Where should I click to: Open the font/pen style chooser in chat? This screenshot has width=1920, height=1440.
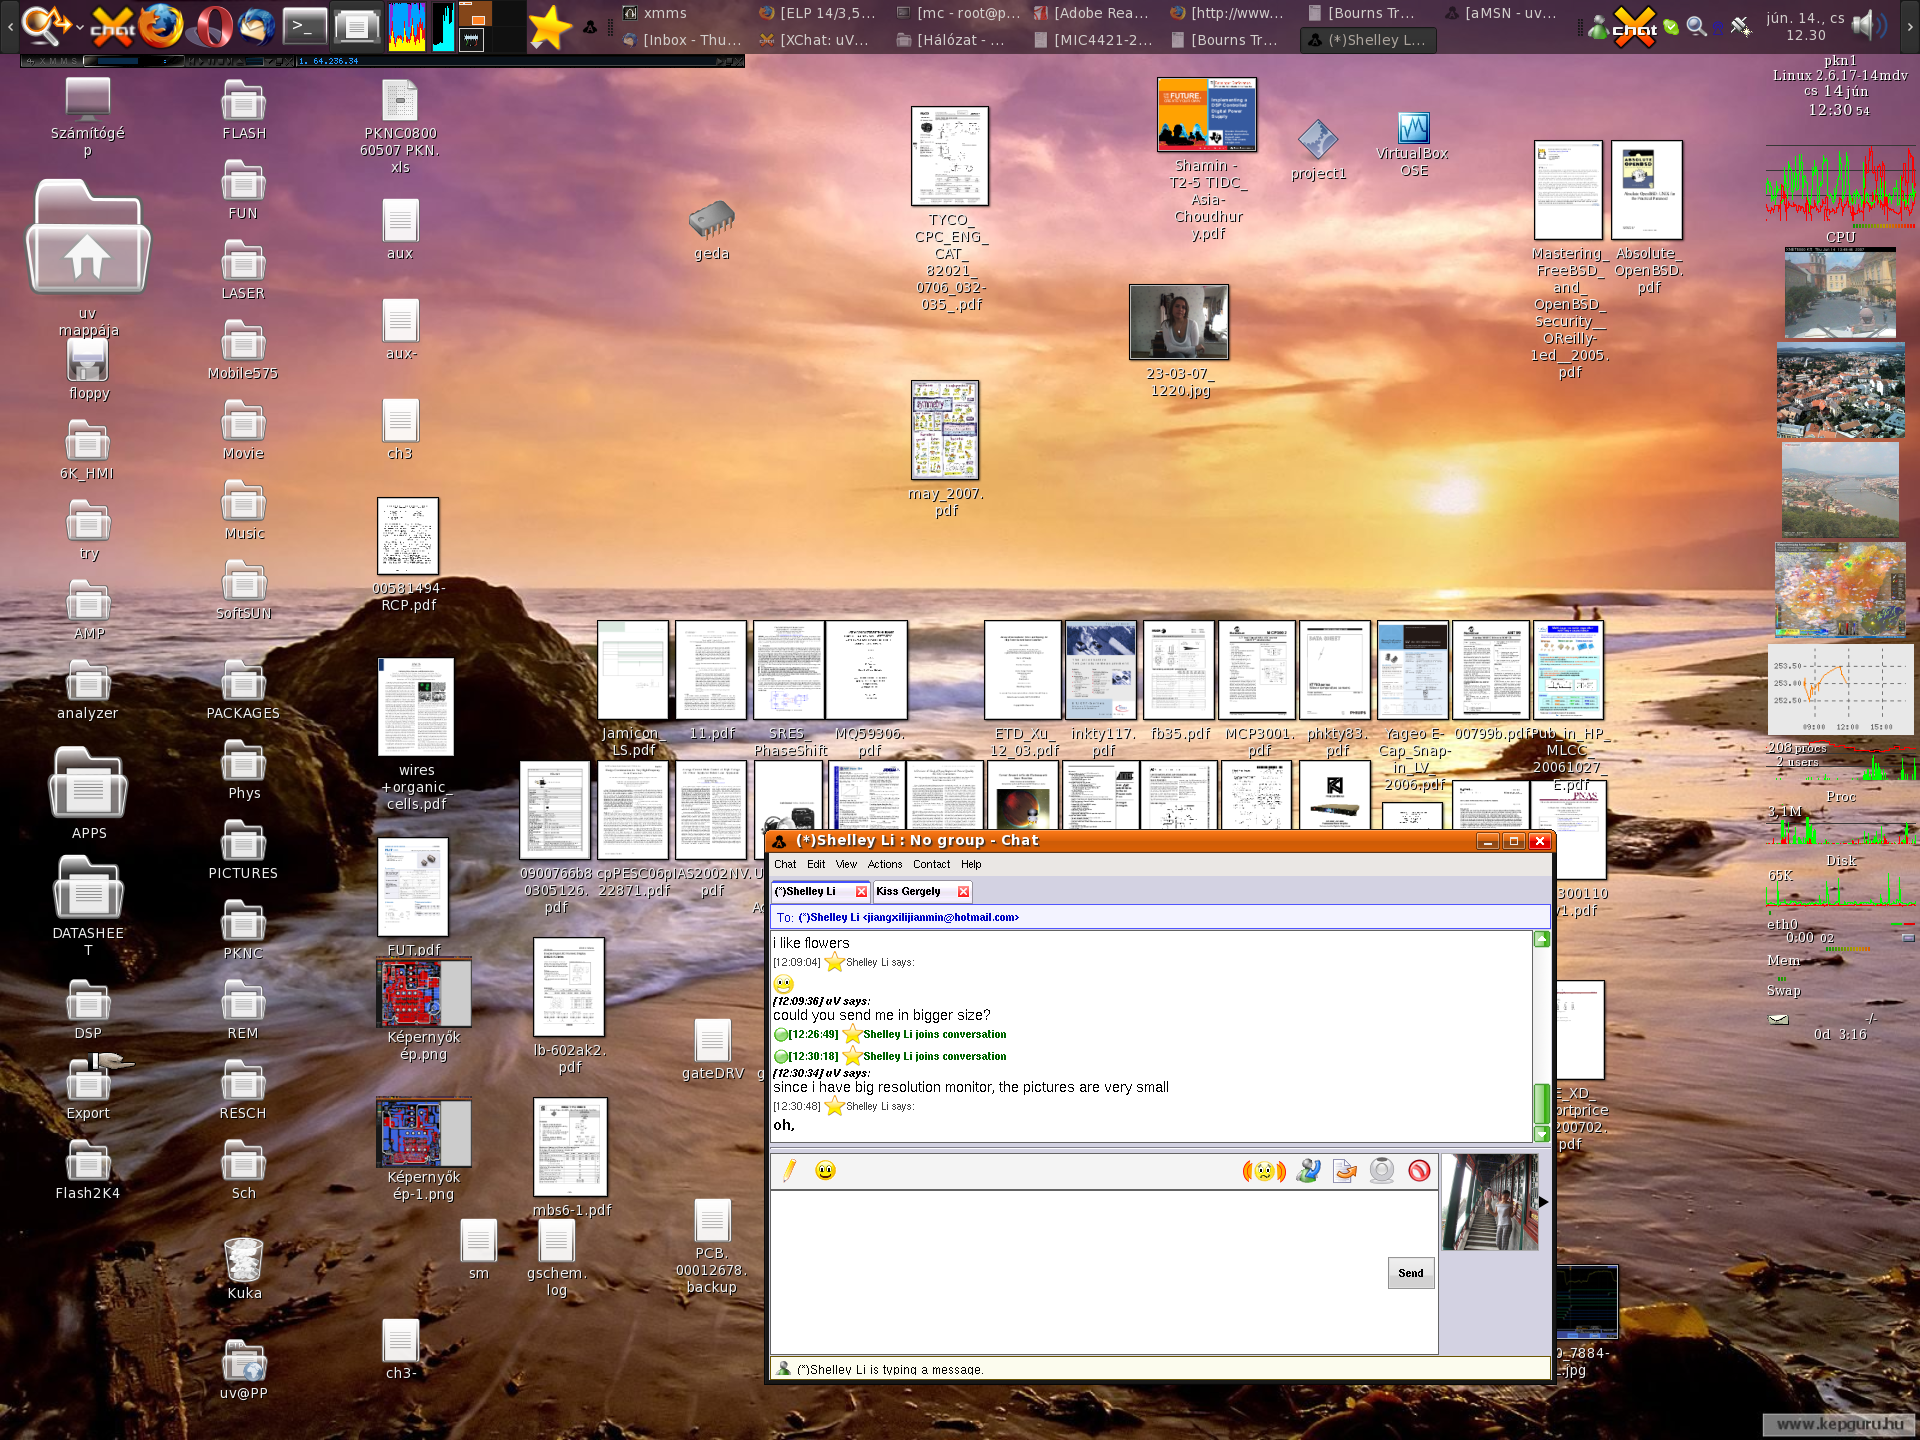pos(789,1170)
